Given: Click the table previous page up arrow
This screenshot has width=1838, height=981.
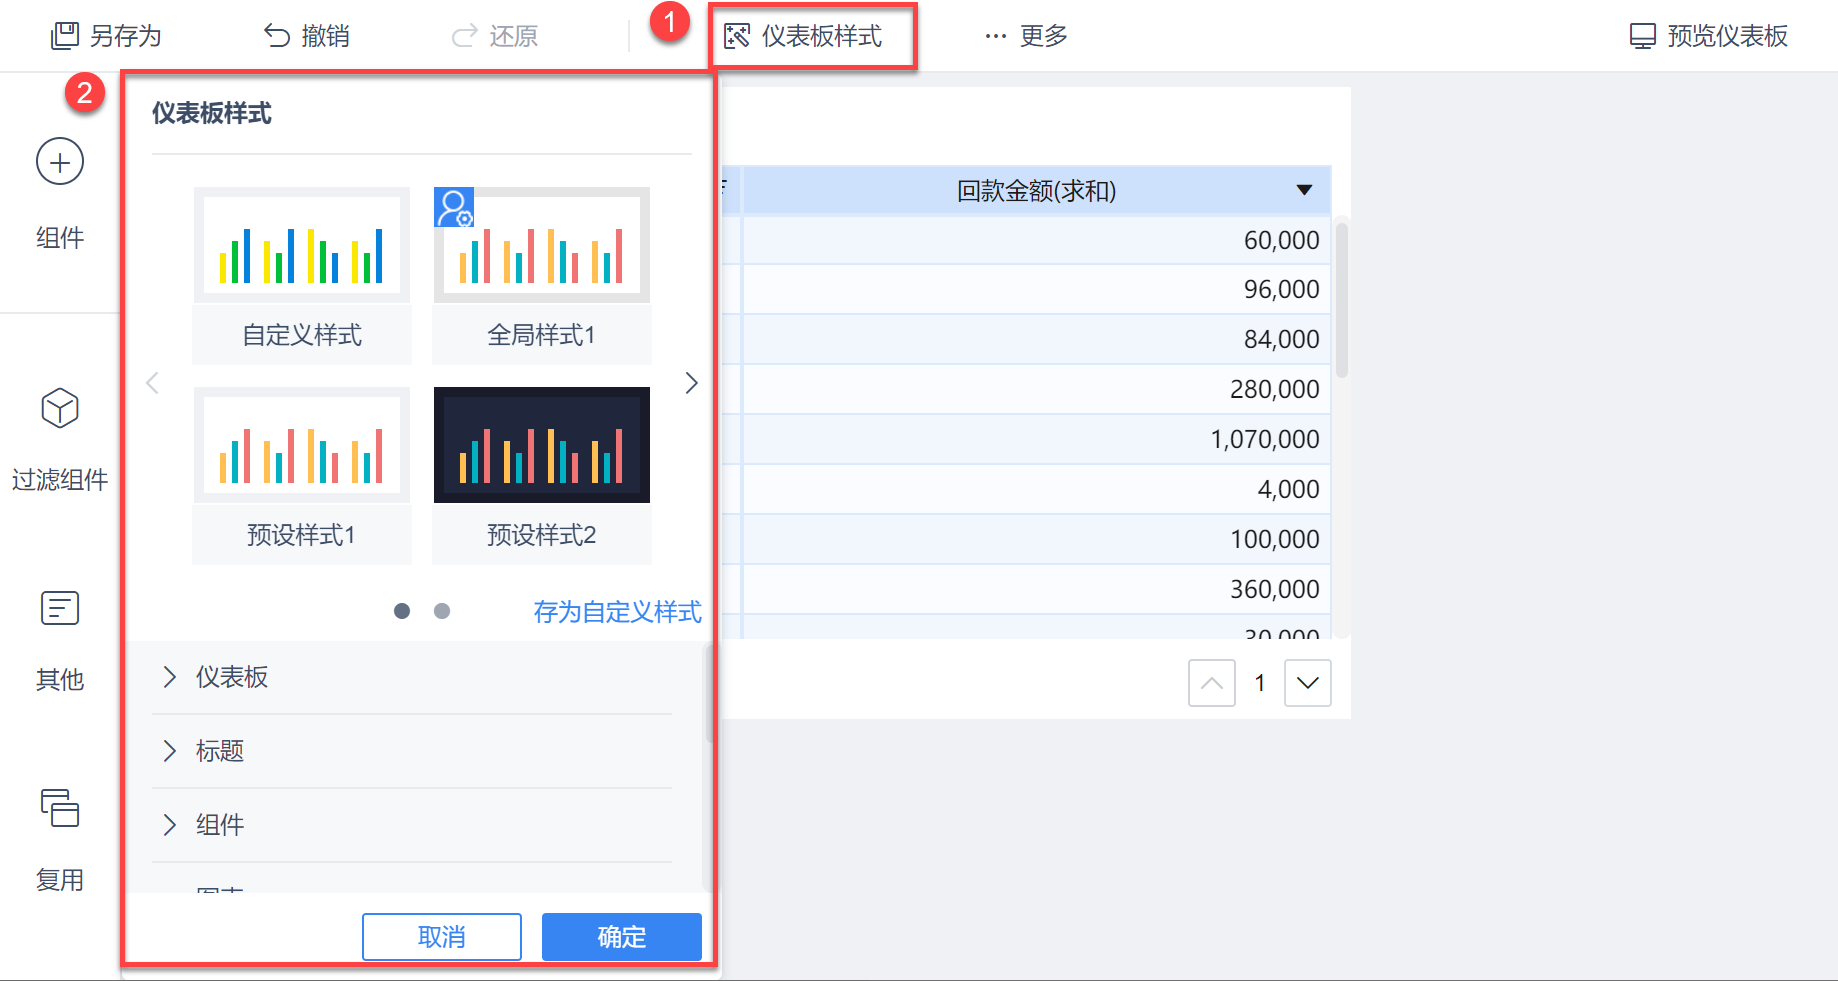Looking at the screenshot, I should point(1212,683).
